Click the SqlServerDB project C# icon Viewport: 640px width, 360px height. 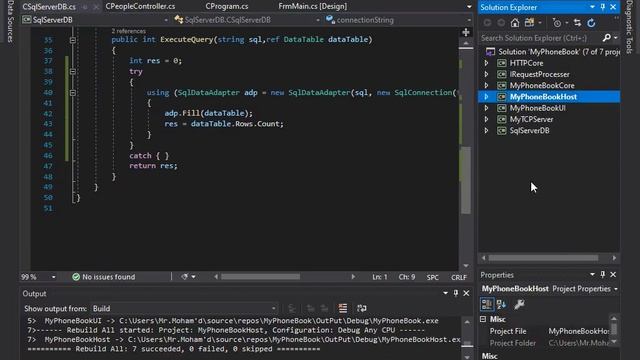click(x=502, y=131)
